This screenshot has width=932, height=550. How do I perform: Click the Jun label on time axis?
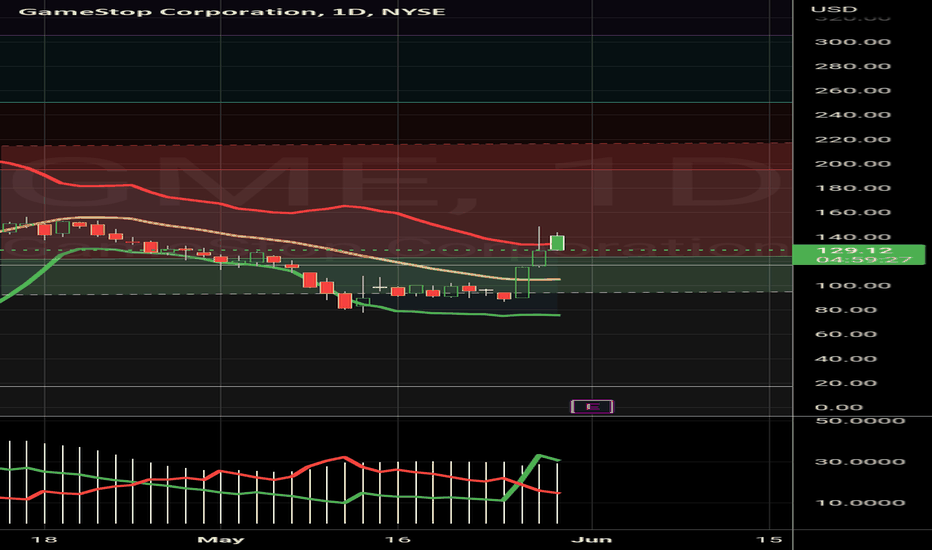click(x=592, y=539)
